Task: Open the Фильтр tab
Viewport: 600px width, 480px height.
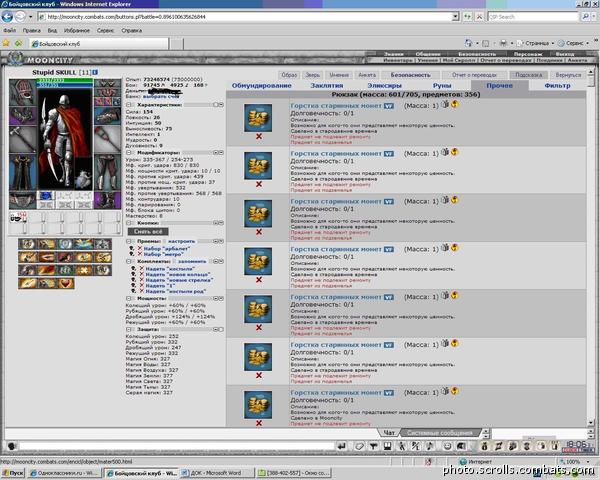Action: pyautogui.click(x=557, y=86)
